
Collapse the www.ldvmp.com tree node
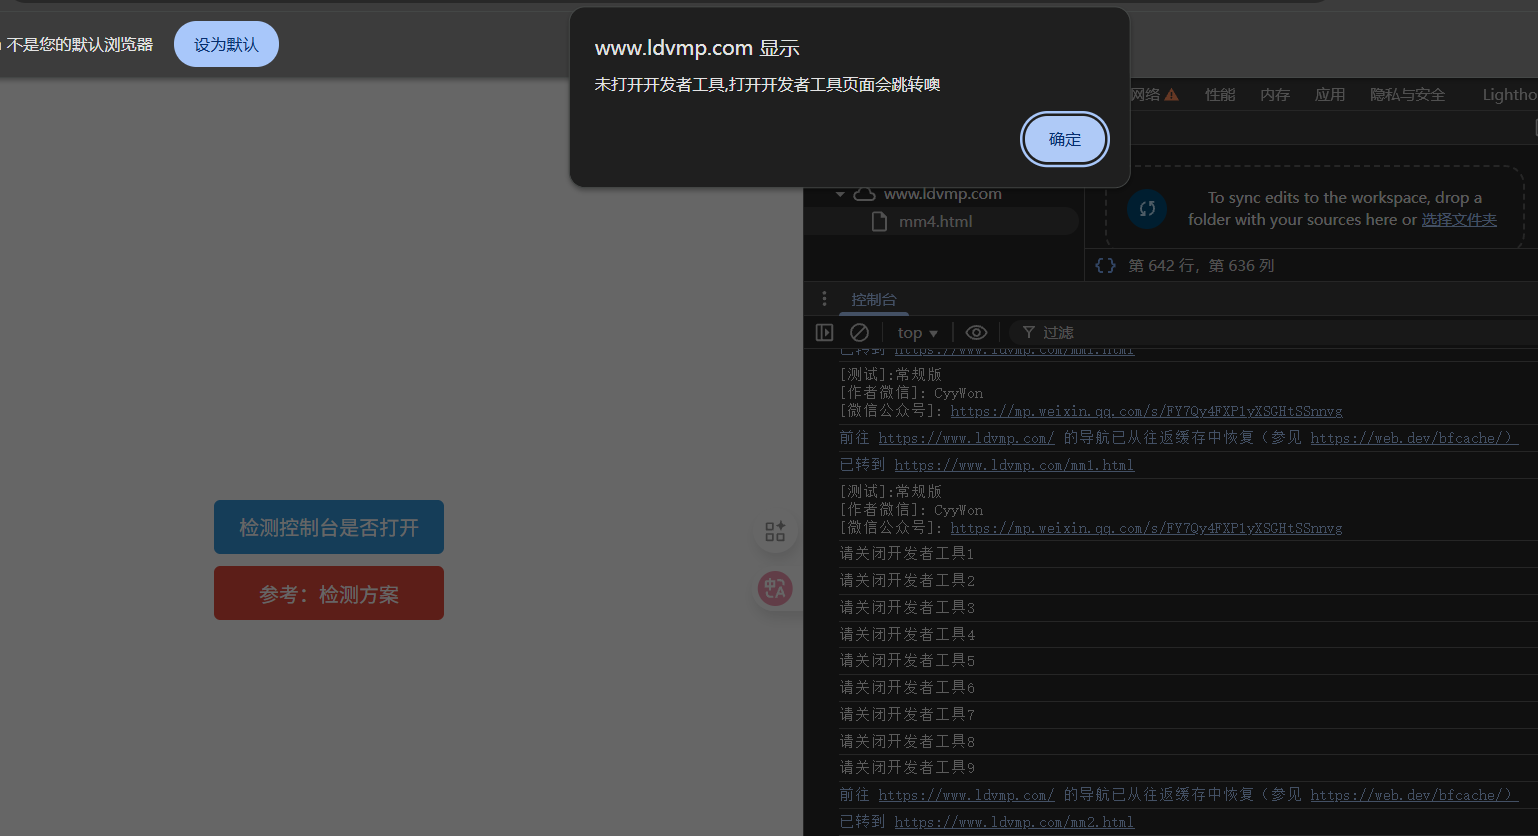[x=840, y=194]
